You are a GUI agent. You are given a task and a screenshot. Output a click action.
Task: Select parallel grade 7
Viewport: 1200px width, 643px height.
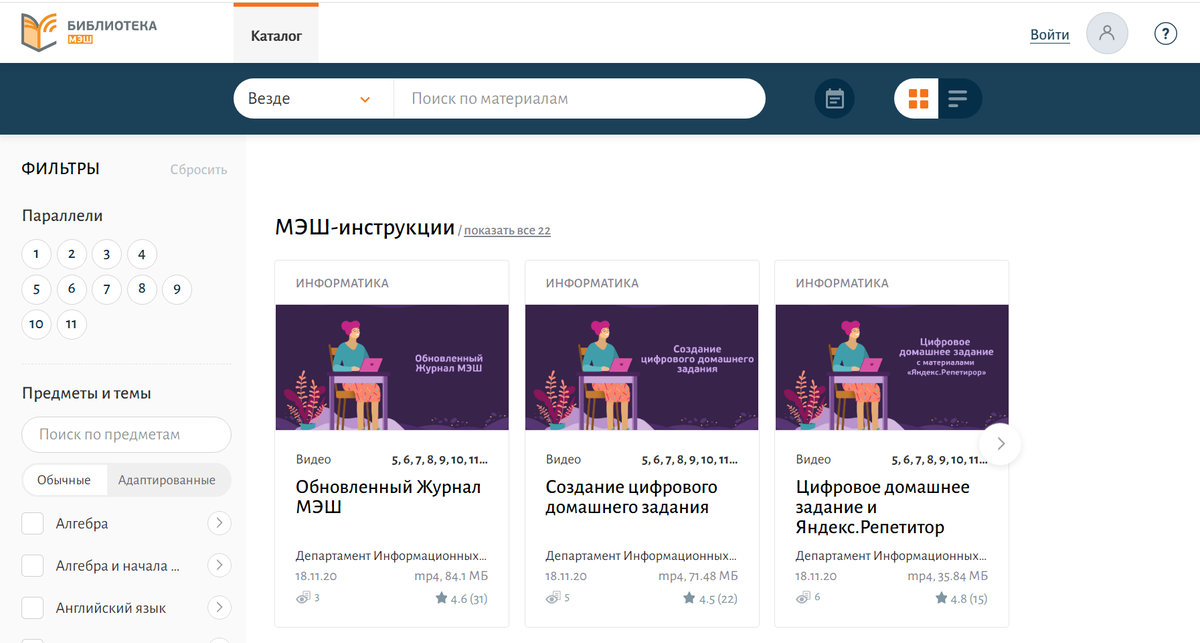(x=107, y=289)
